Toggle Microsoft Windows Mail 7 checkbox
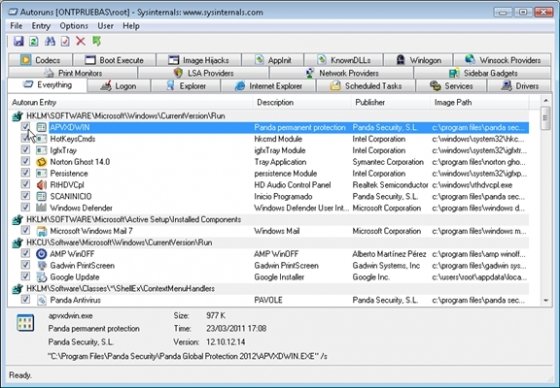The width and height of the screenshot is (560, 388). click(25, 230)
